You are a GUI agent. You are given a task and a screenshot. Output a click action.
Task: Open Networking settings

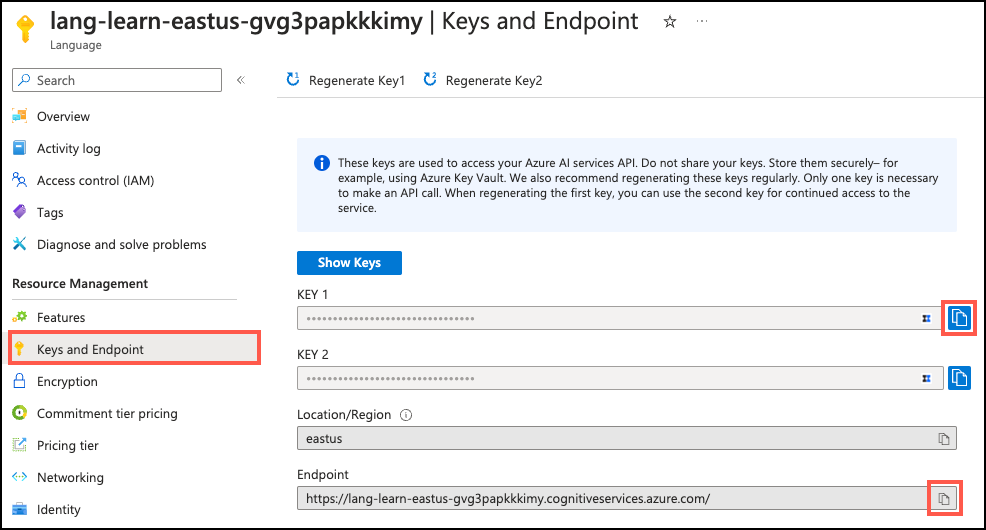70,478
